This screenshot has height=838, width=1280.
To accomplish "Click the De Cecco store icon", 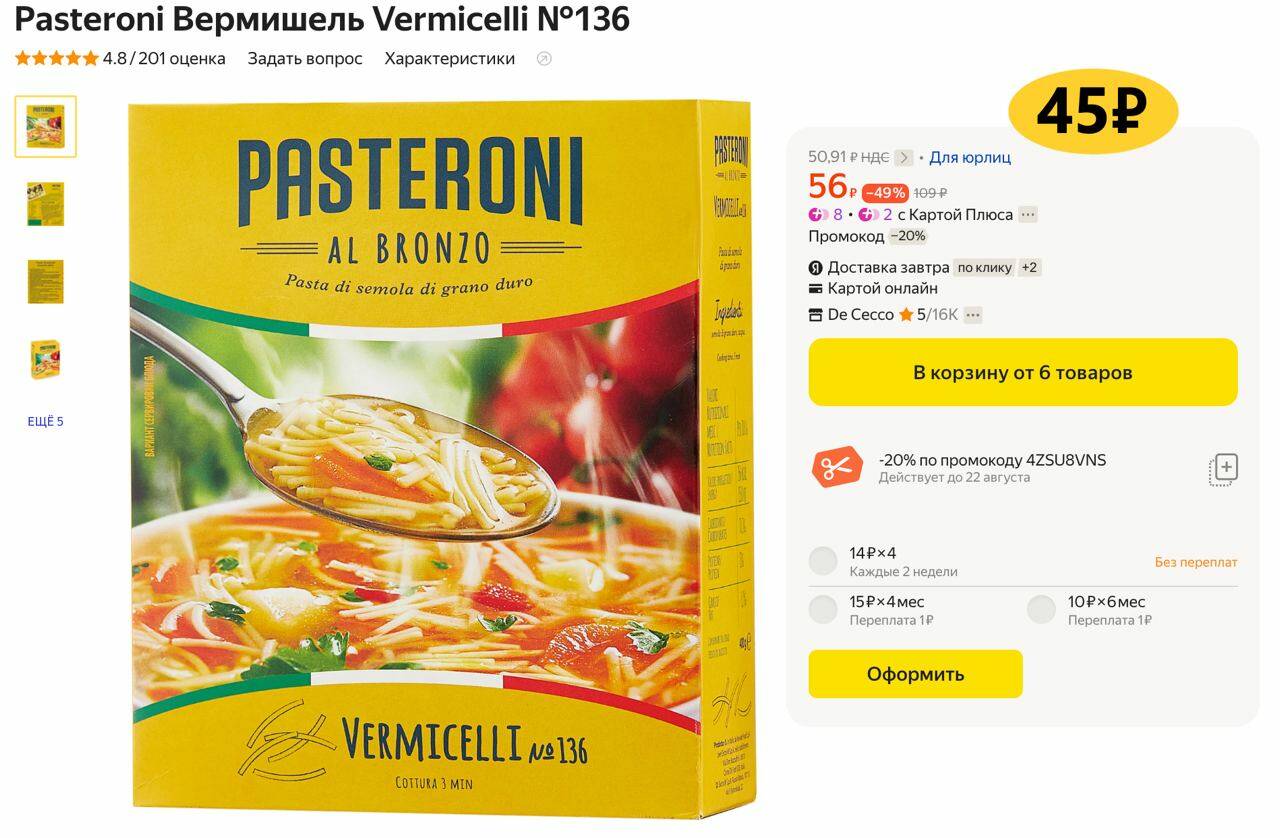I will pyautogui.click(x=815, y=315).
